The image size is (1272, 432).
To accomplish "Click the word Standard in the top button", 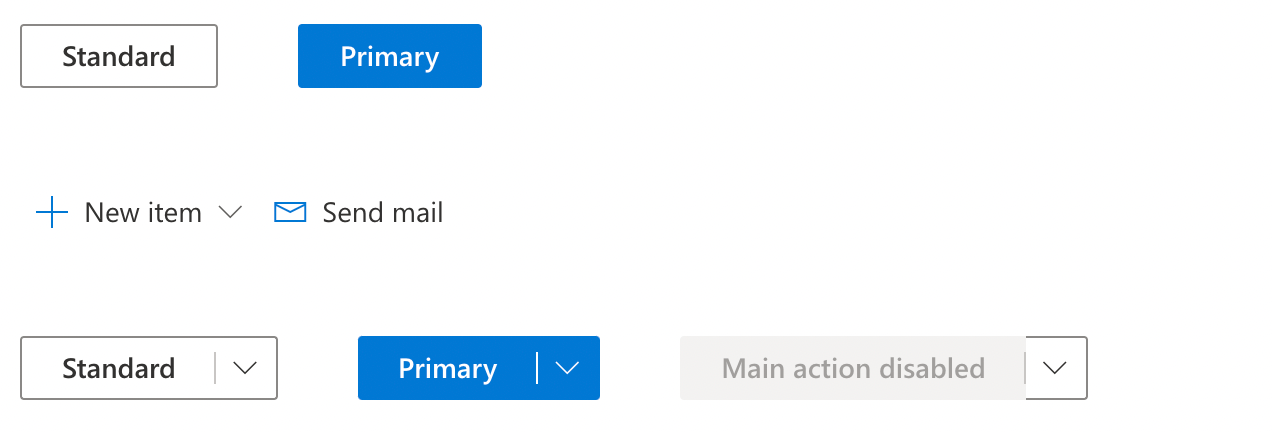I will pyautogui.click(x=118, y=56).
